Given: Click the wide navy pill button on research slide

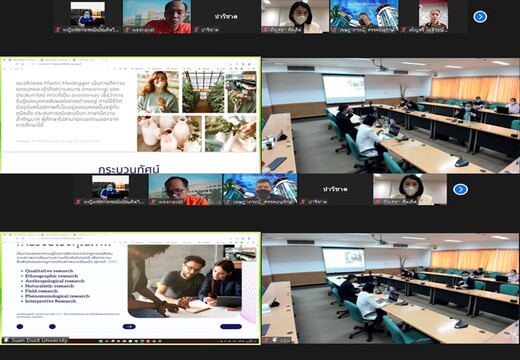Looking at the screenshot, I should pos(231,326).
